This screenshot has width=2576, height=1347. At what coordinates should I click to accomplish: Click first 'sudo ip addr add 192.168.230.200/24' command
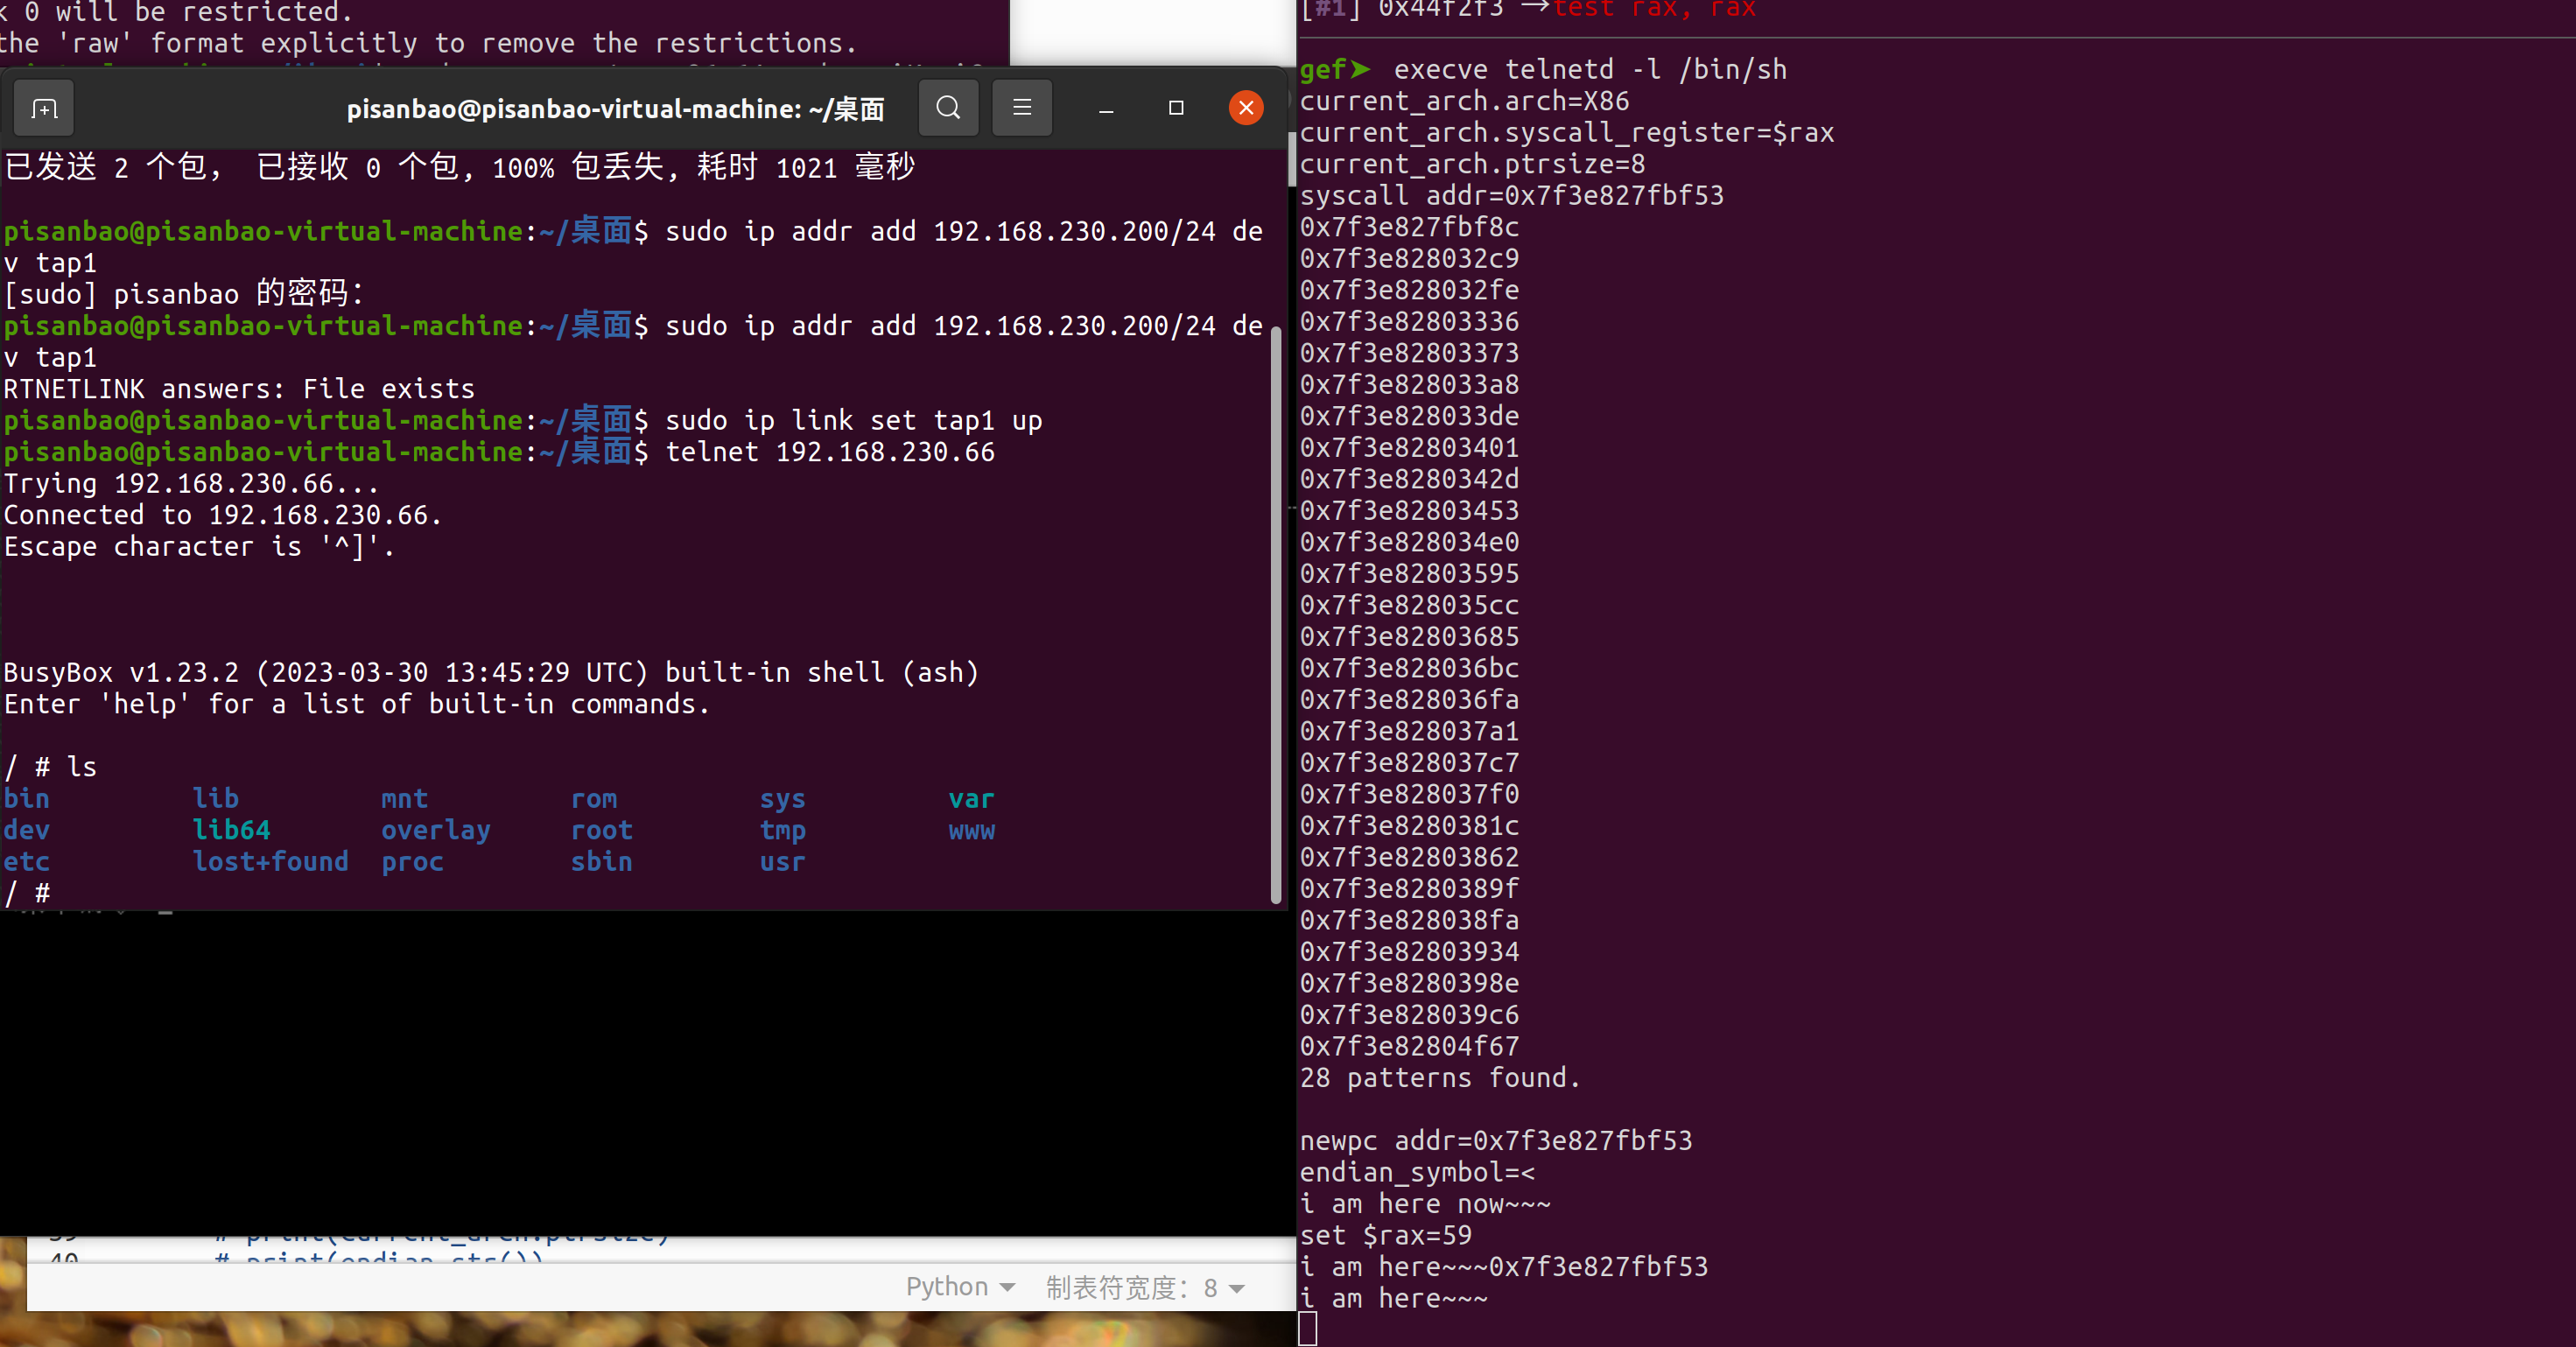point(940,232)
